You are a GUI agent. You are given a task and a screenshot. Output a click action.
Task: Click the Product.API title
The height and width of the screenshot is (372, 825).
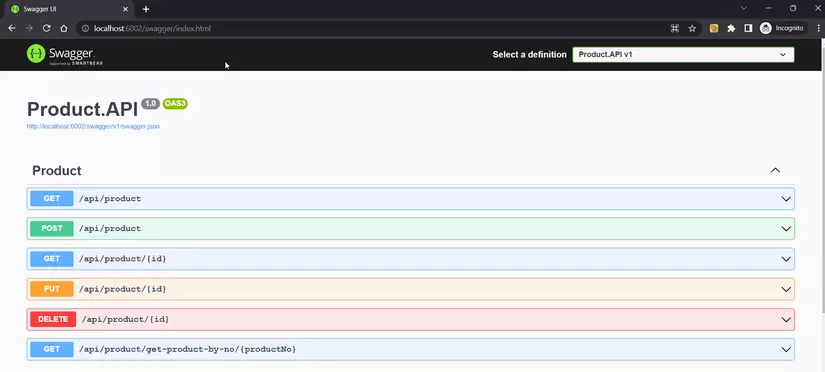[x=82, y=109]
